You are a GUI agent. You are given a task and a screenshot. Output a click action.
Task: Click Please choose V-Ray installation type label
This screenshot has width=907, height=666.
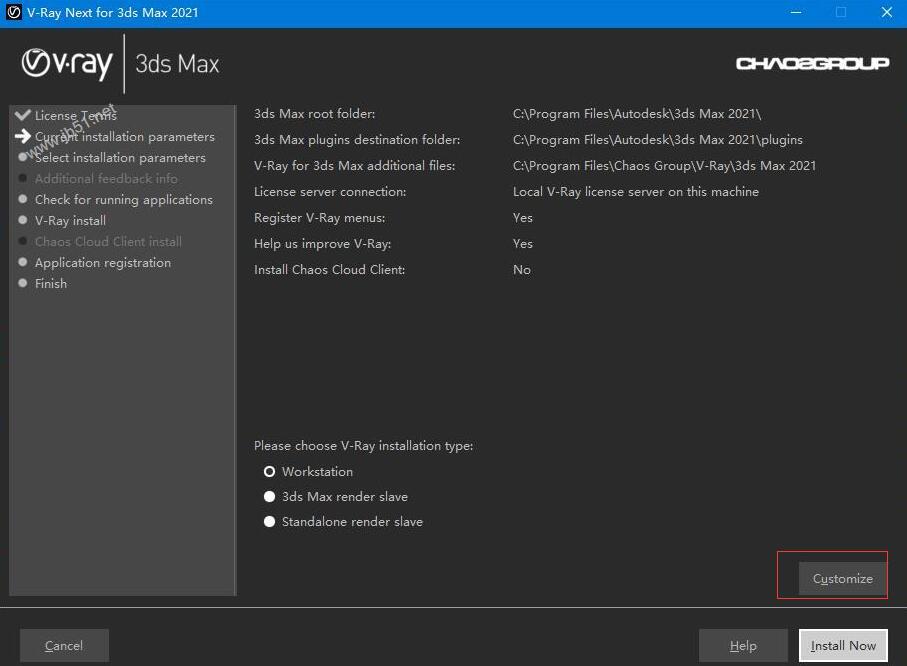tap(363, 446)
